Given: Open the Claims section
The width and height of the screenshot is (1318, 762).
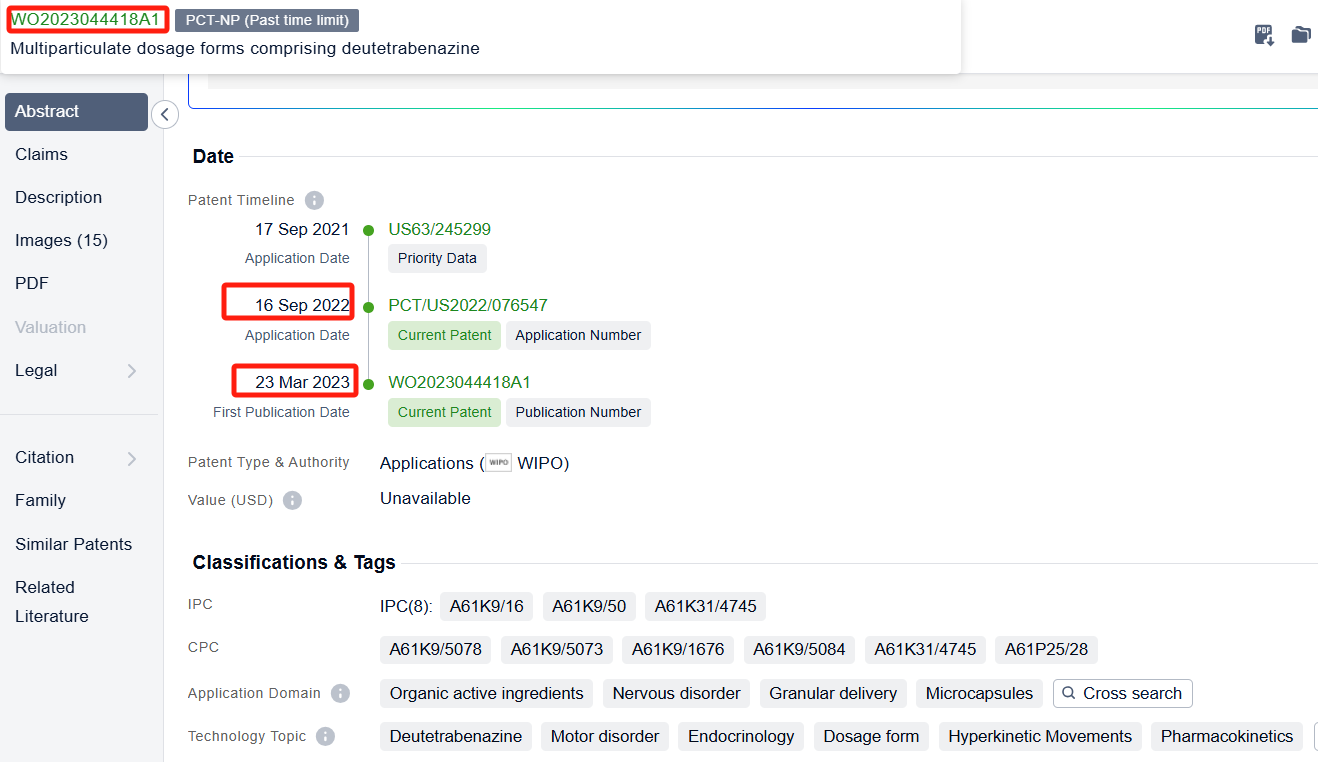Looking at the screenshot, I should [41, 154].
